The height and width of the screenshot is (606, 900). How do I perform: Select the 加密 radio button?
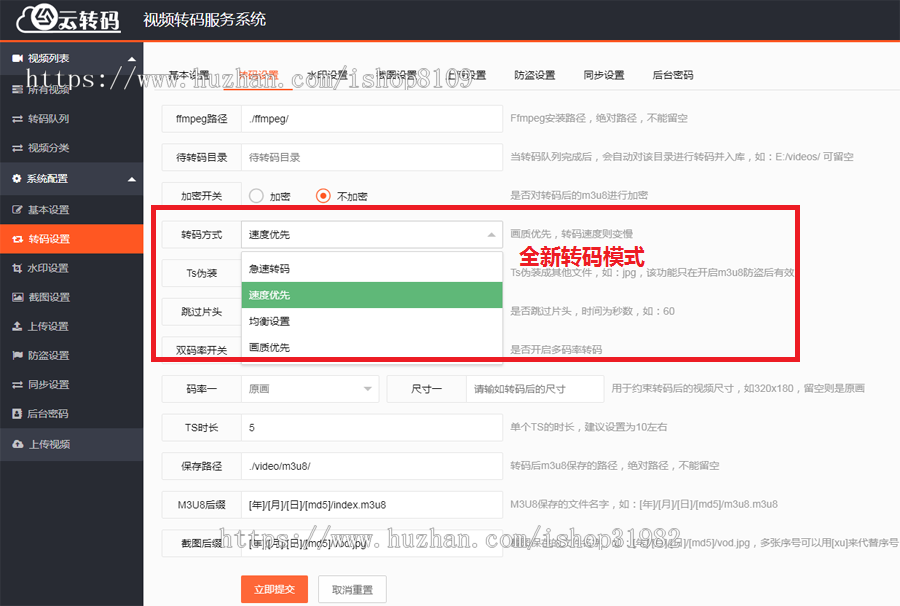(256, 196)
